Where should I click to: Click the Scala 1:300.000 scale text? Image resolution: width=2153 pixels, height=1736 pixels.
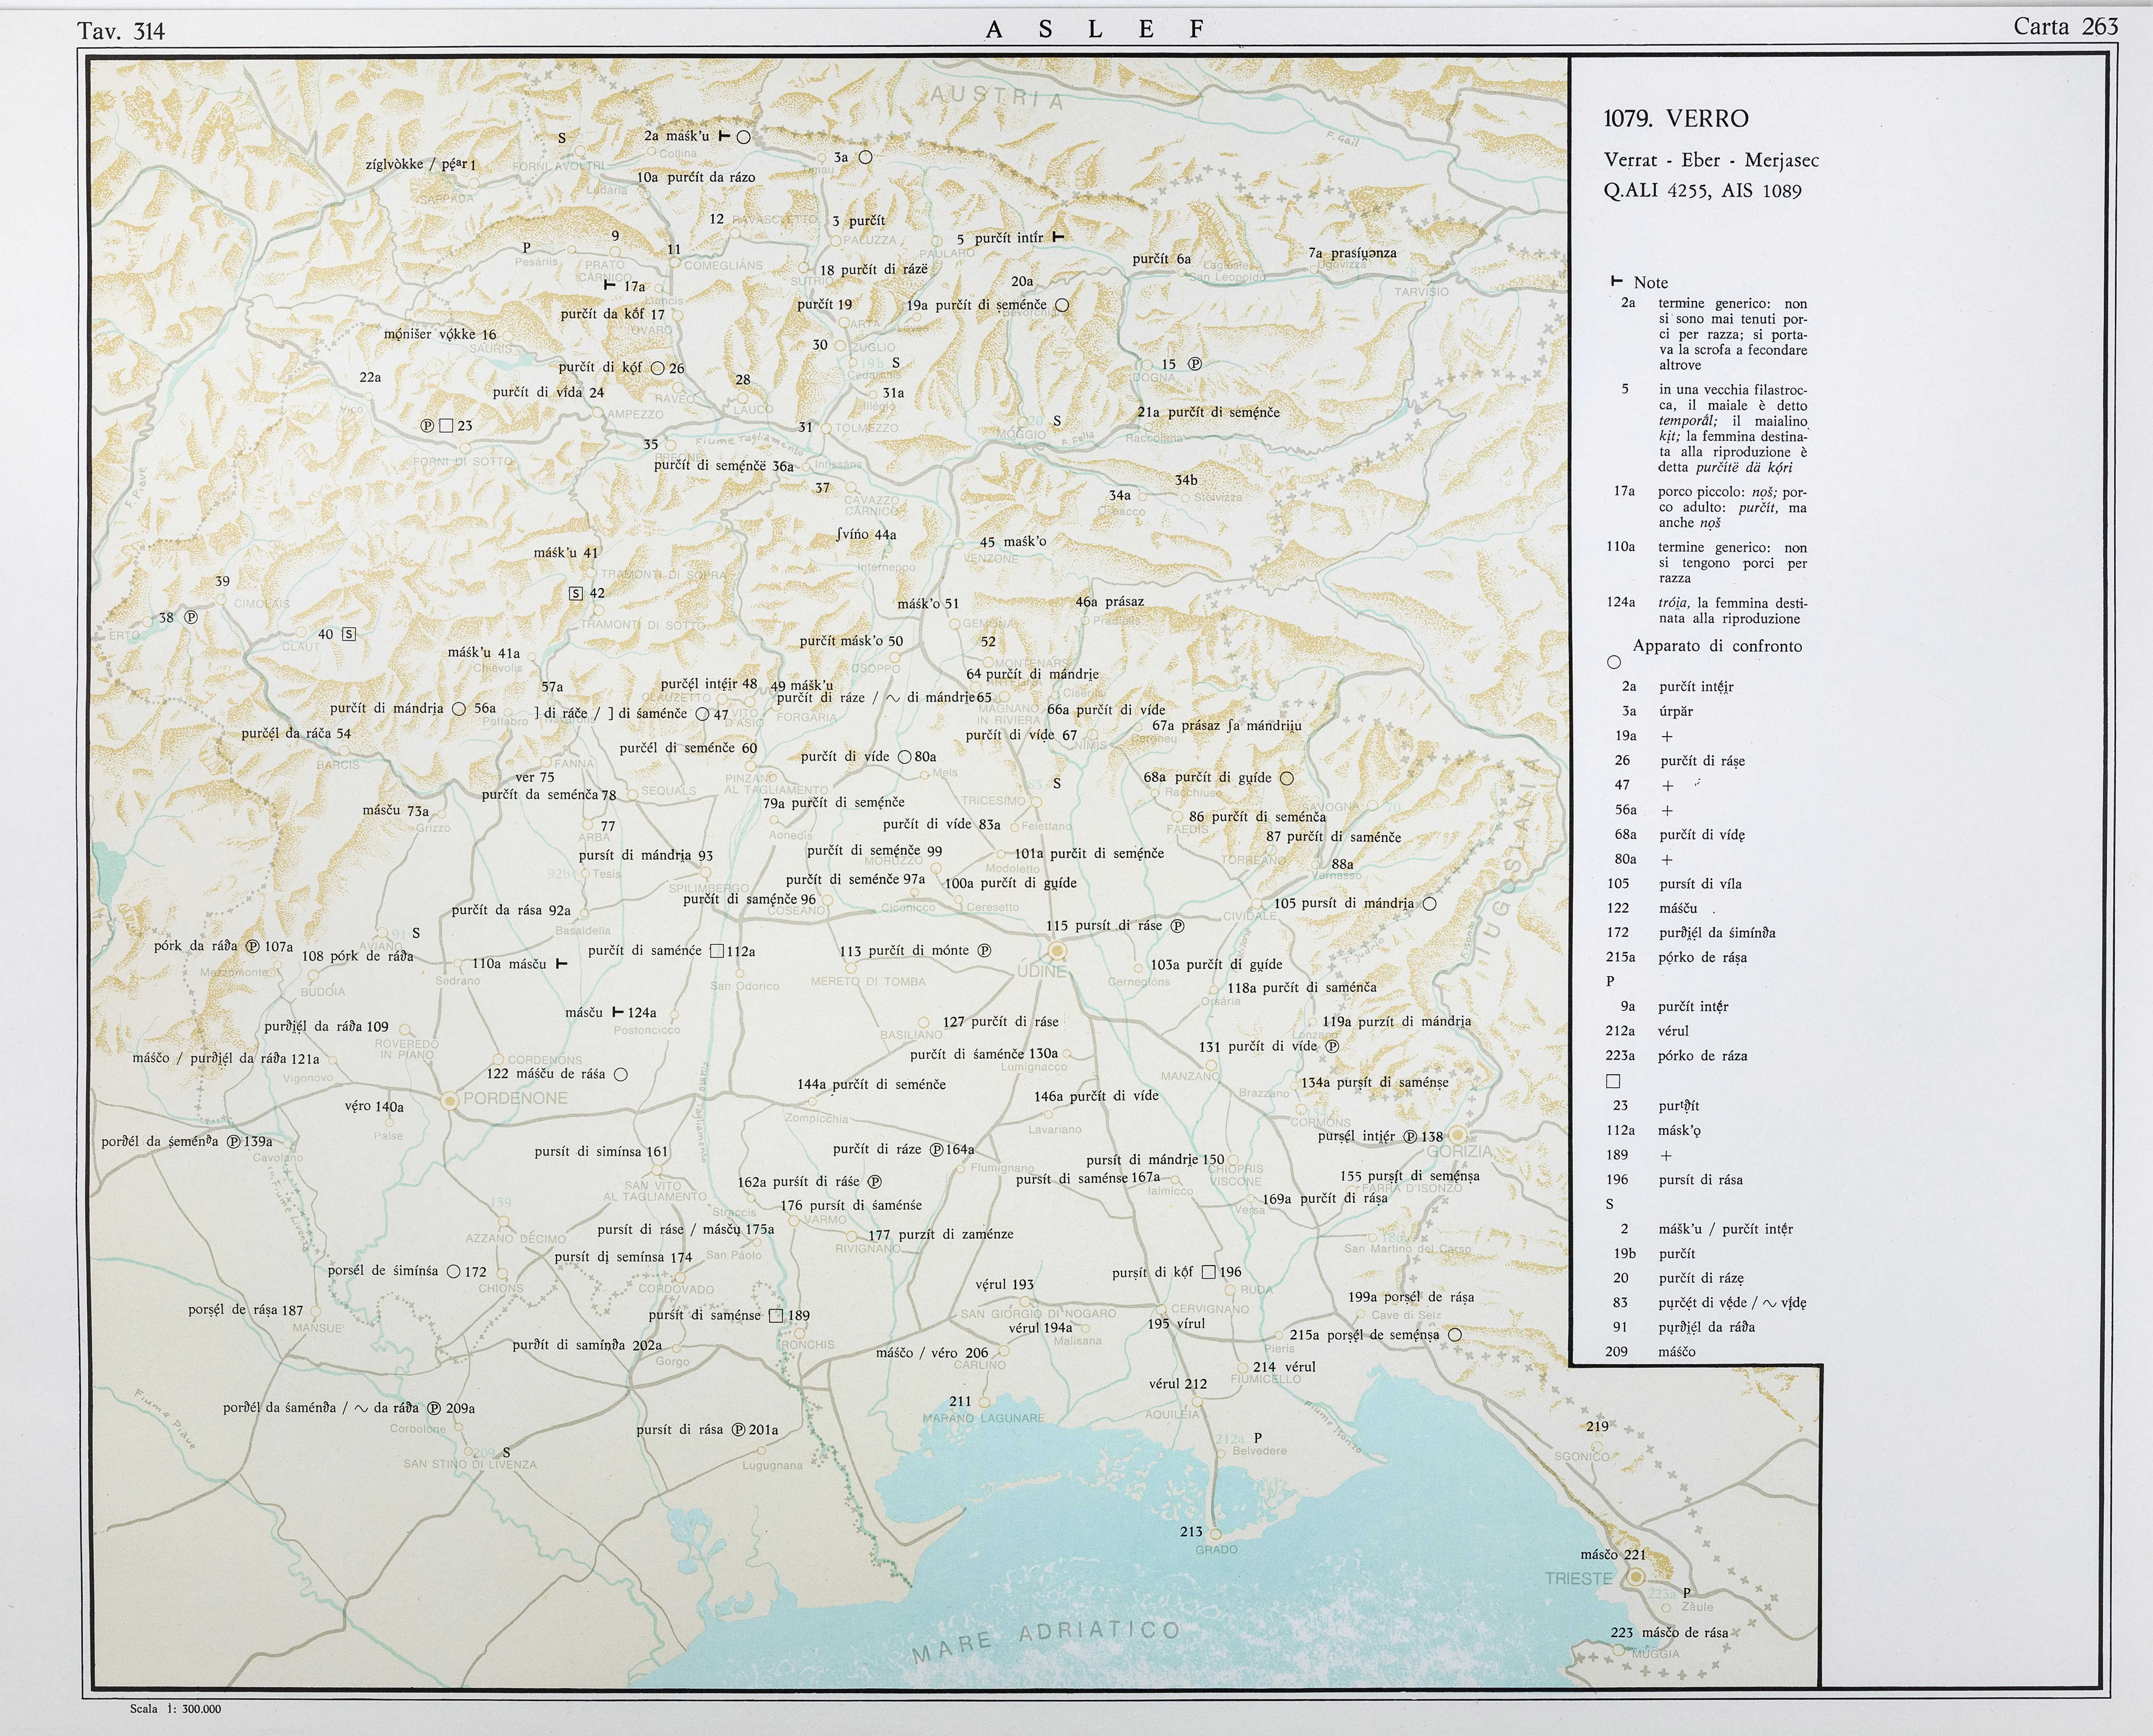pyautogui.click(x=175, y=1709)
